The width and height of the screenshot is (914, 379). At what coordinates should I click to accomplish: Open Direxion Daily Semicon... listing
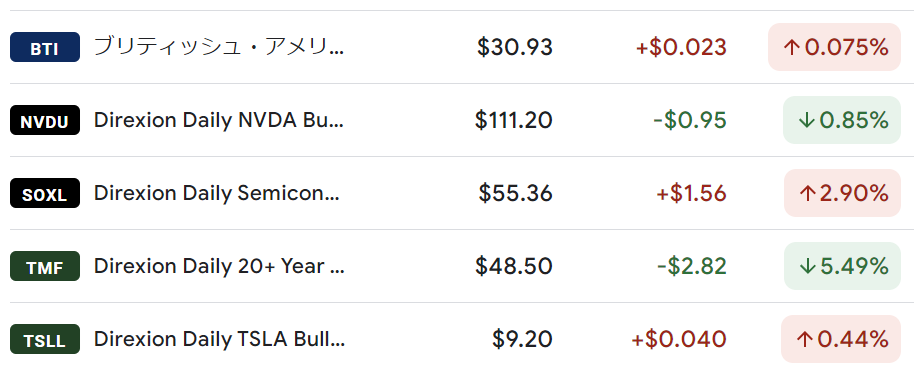[216, 193]
